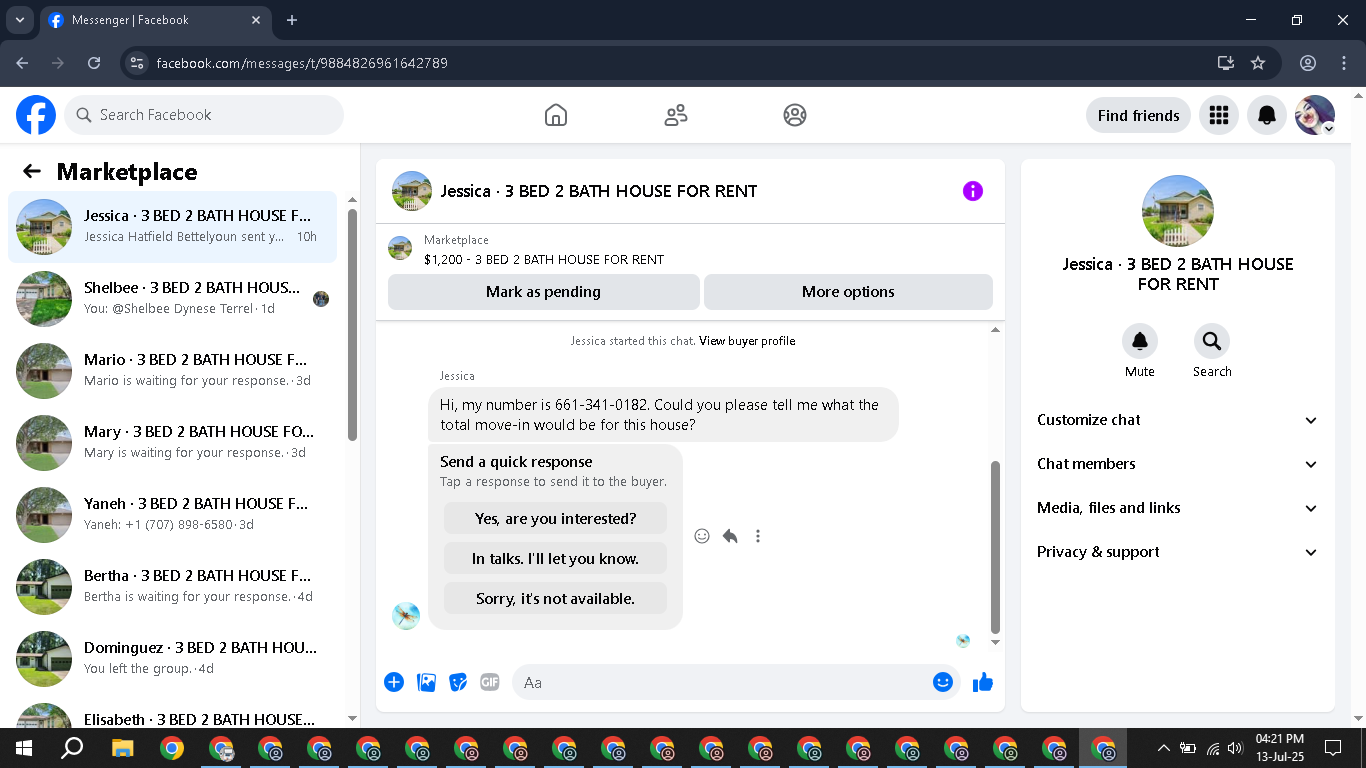This screenshot has width=1366, height=768.
Task: Open Chrome tab search dropdown
Action: coord(19,20)
